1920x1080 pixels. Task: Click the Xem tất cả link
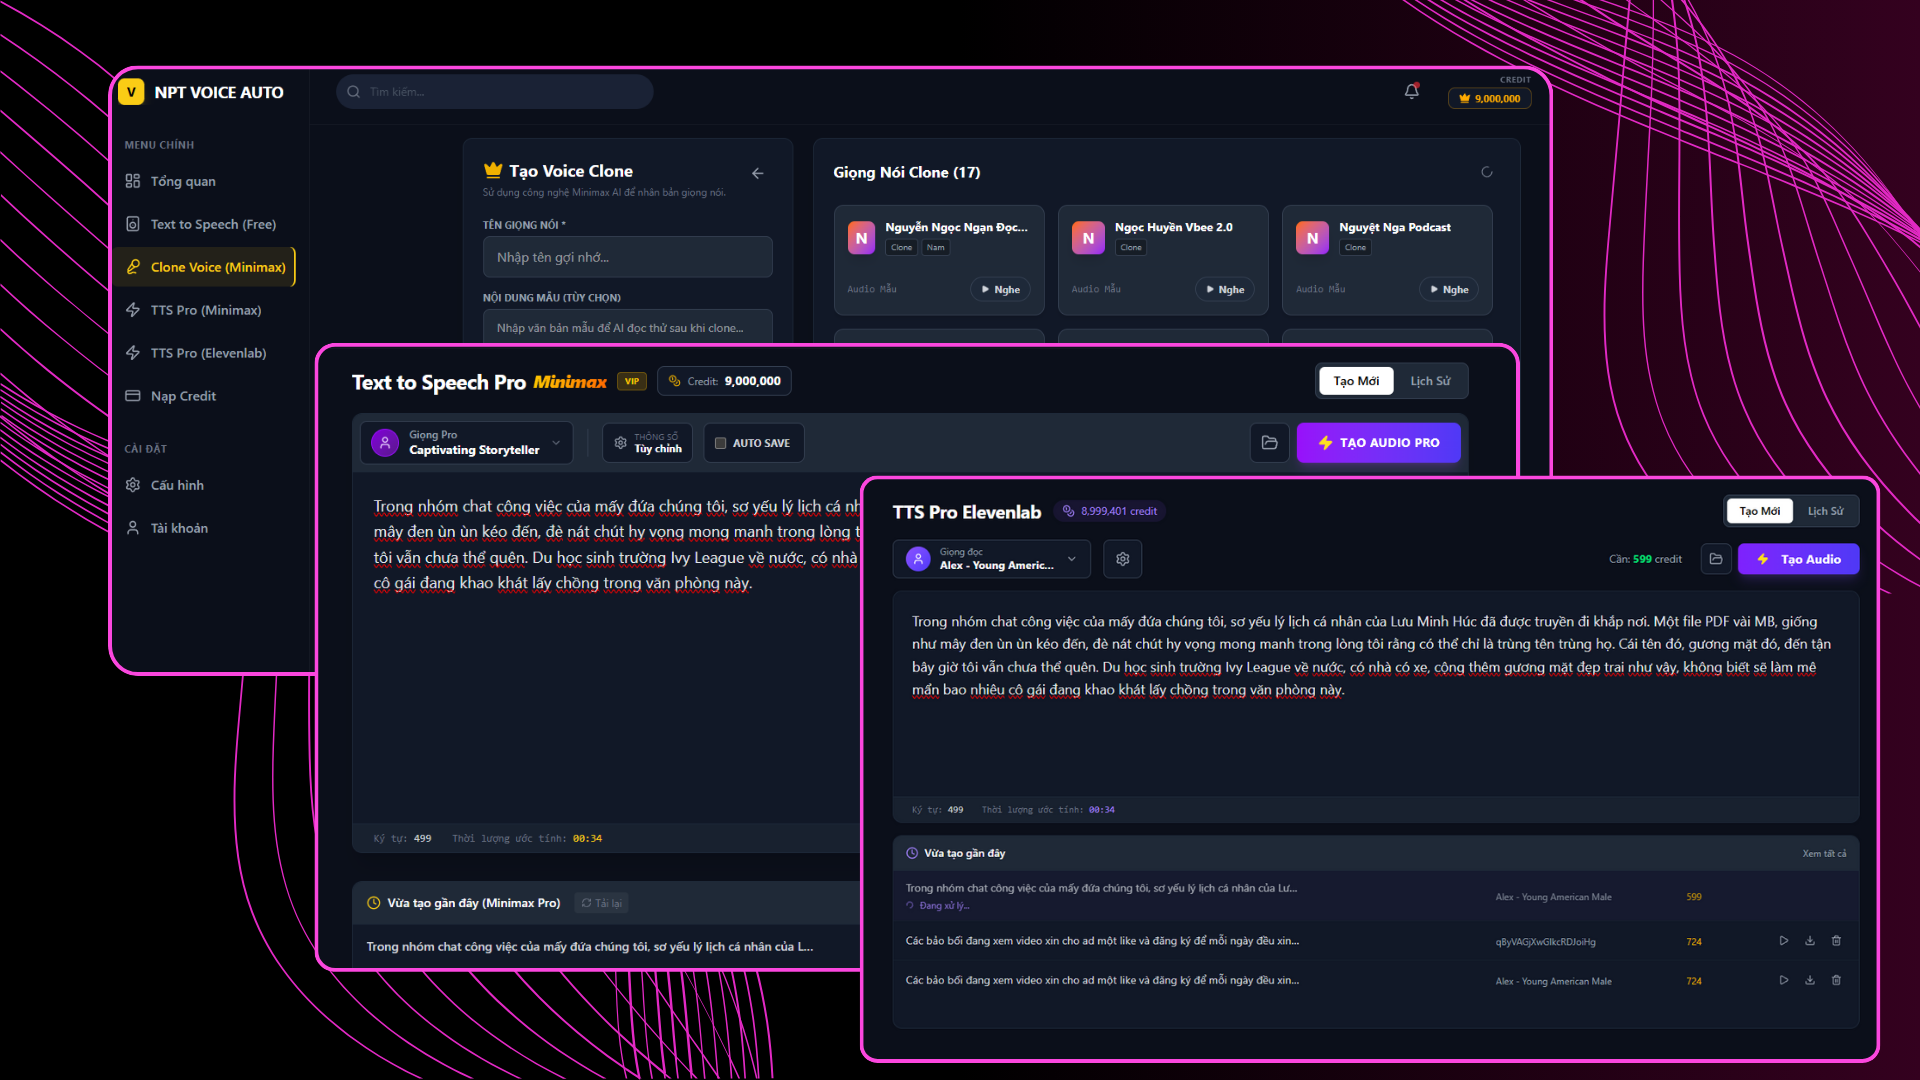[x=1824, y=854]
